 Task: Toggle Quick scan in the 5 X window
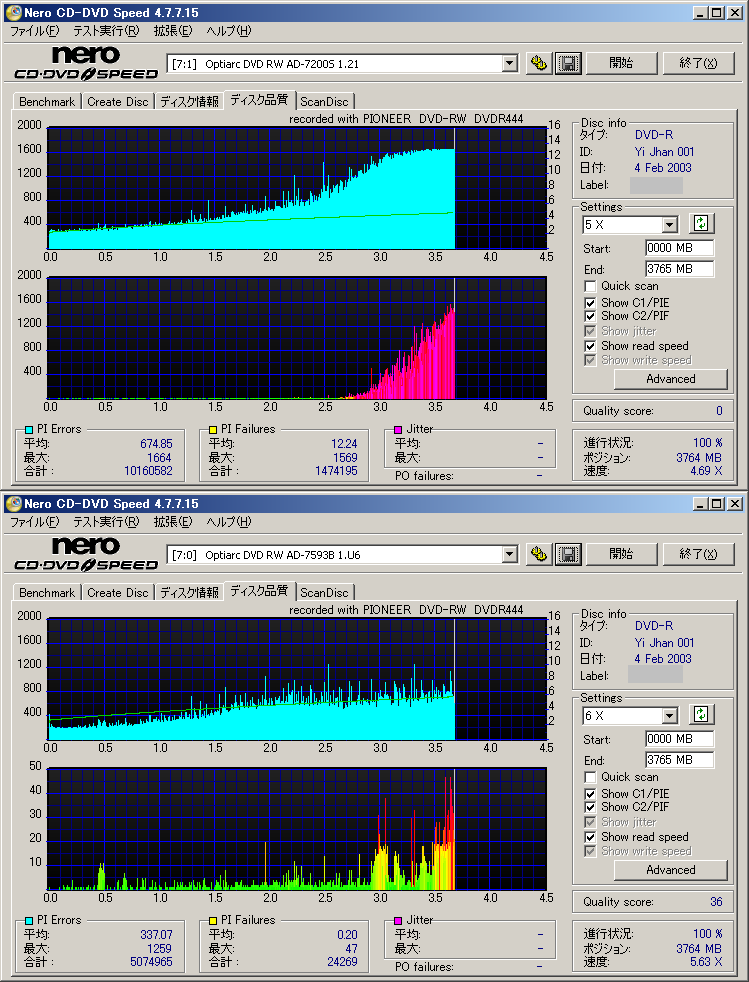(590, 286)
